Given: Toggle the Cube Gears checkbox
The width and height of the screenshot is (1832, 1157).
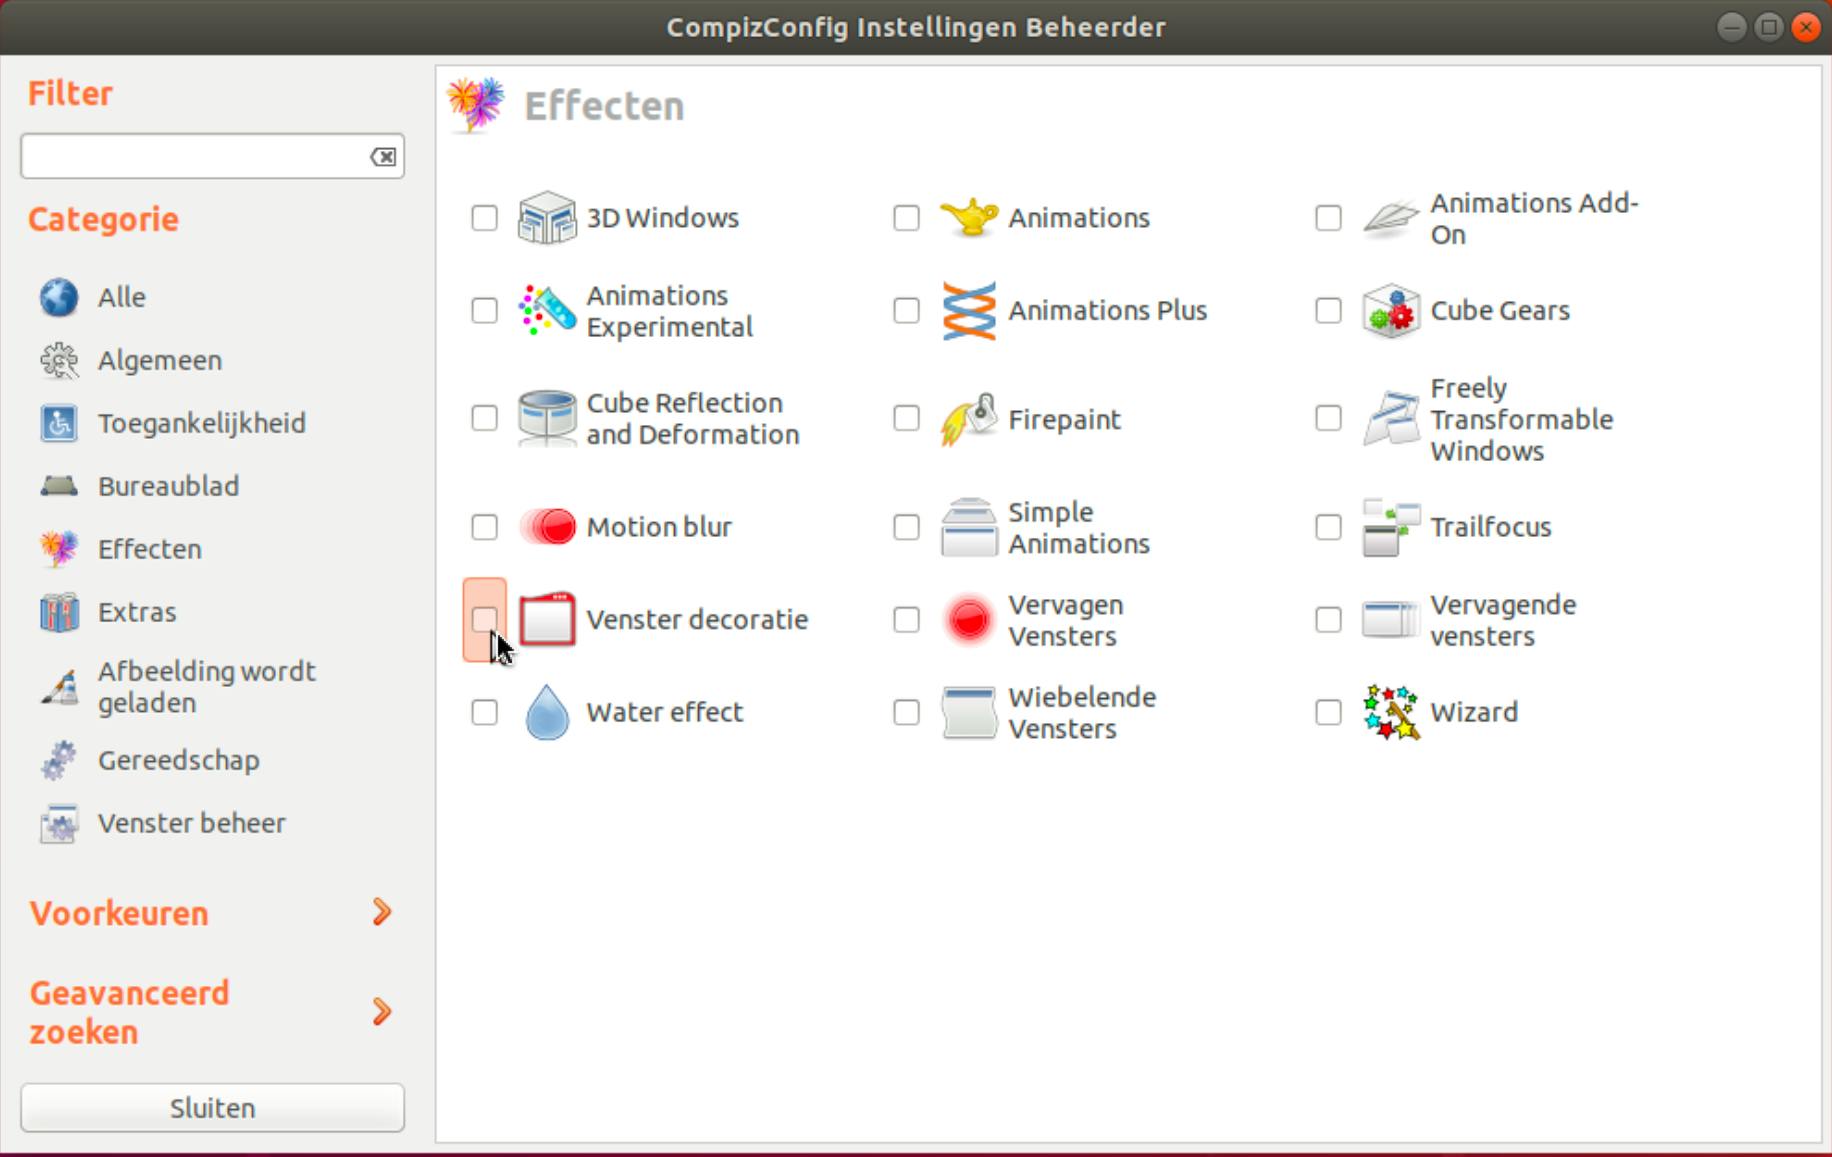Looking at the screenshot, I should point(1328,311).
